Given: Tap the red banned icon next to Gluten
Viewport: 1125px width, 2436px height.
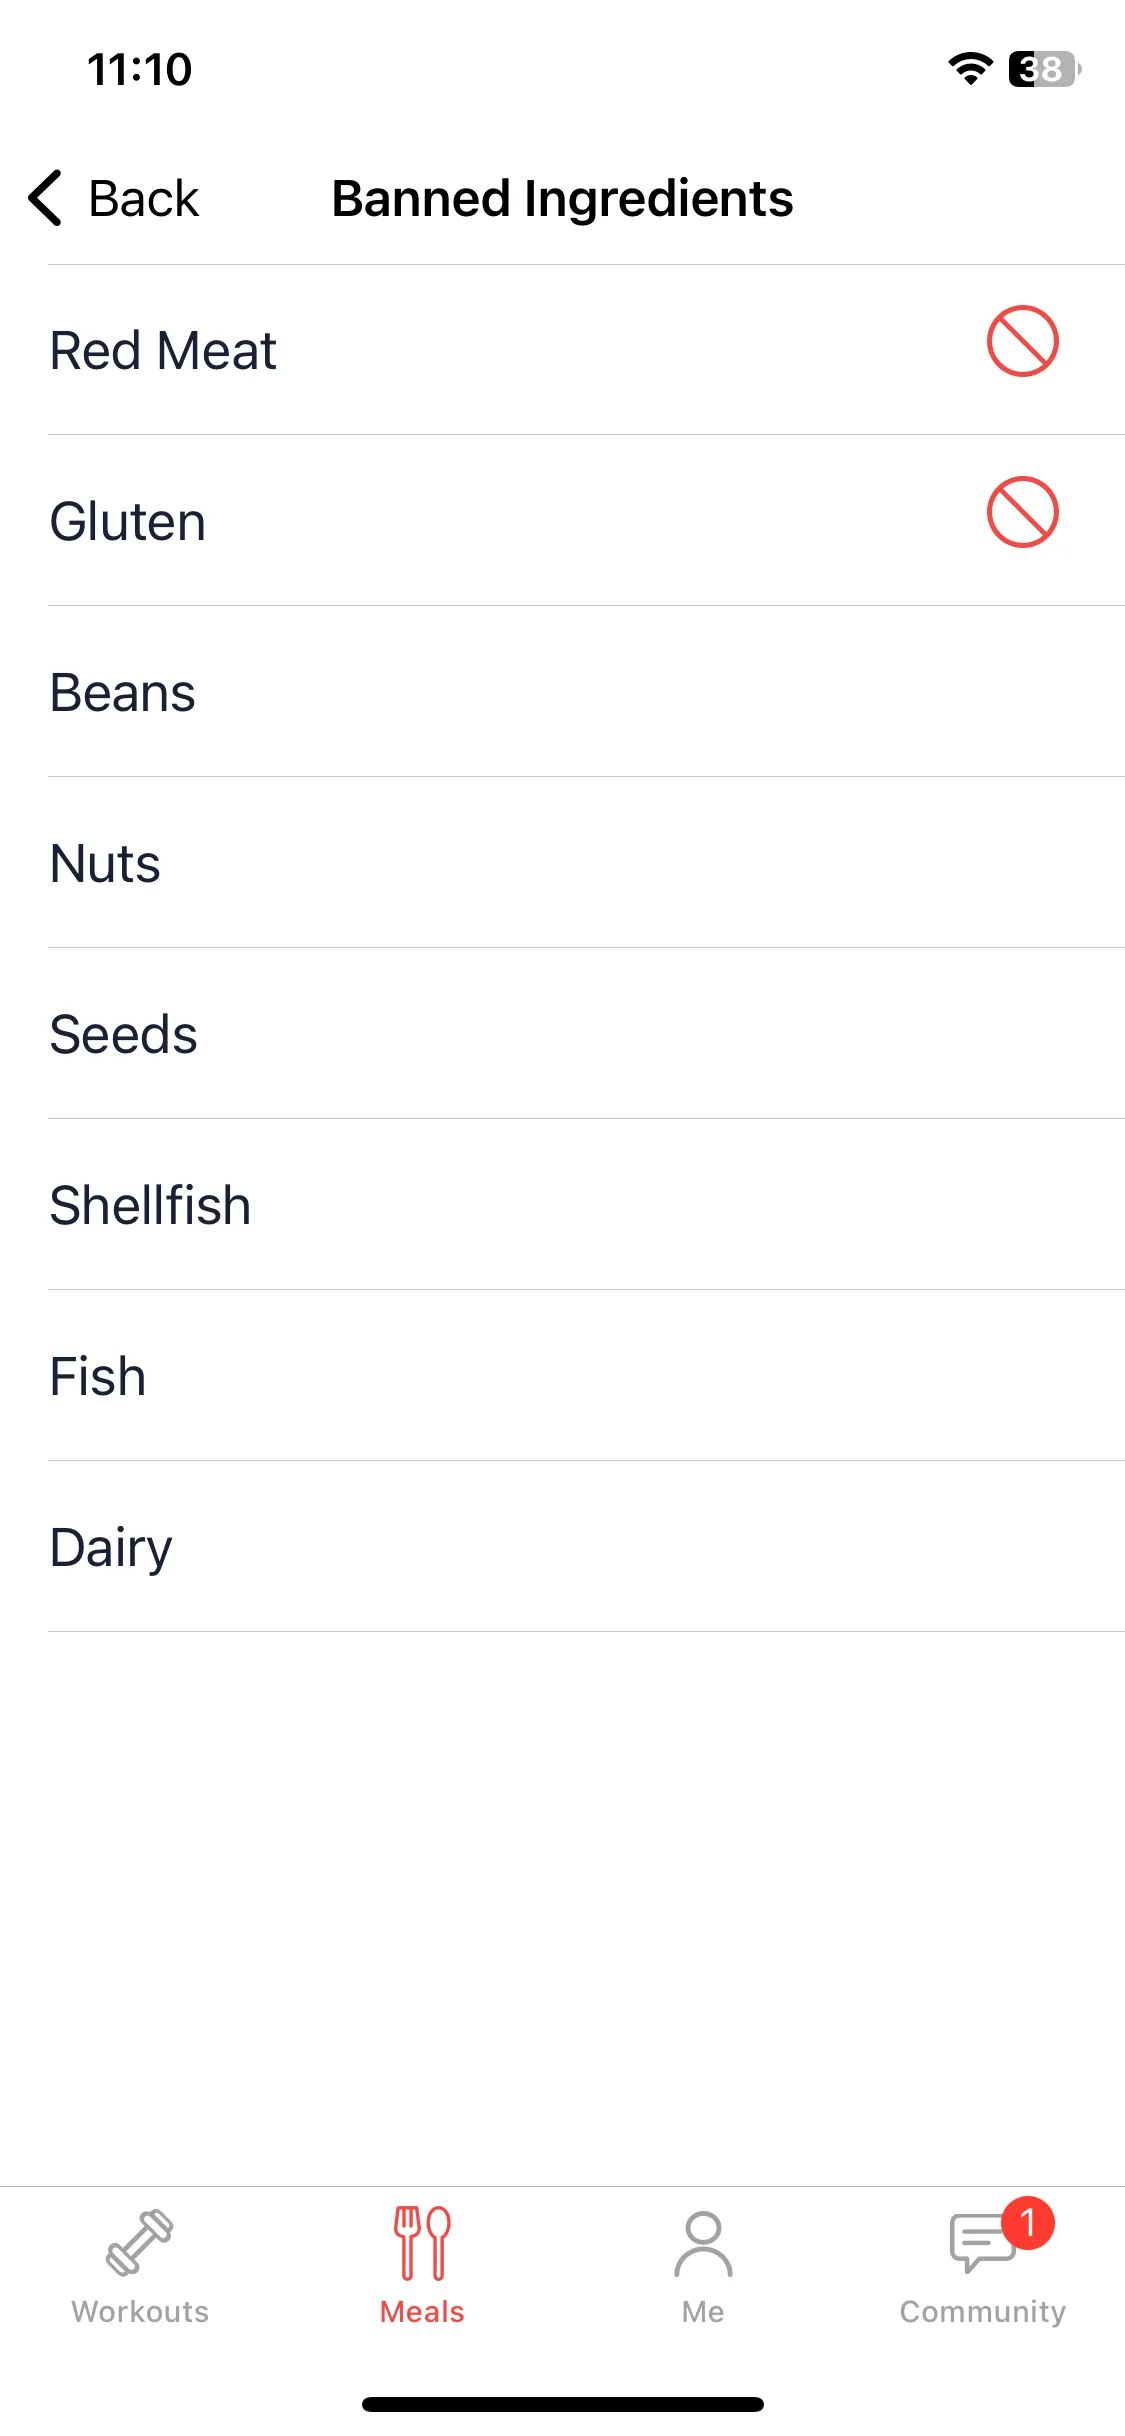Looking at the screenshot, I should point(1022,513).
